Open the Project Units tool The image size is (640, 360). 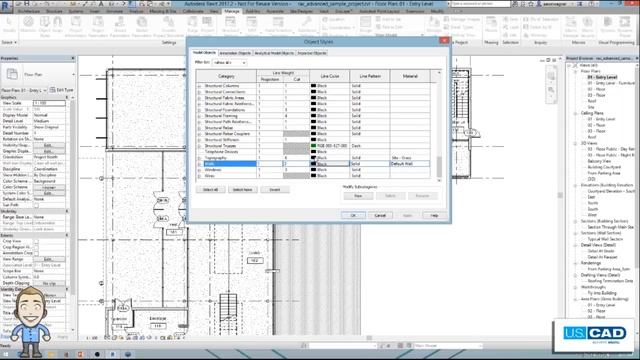[207, 25]
